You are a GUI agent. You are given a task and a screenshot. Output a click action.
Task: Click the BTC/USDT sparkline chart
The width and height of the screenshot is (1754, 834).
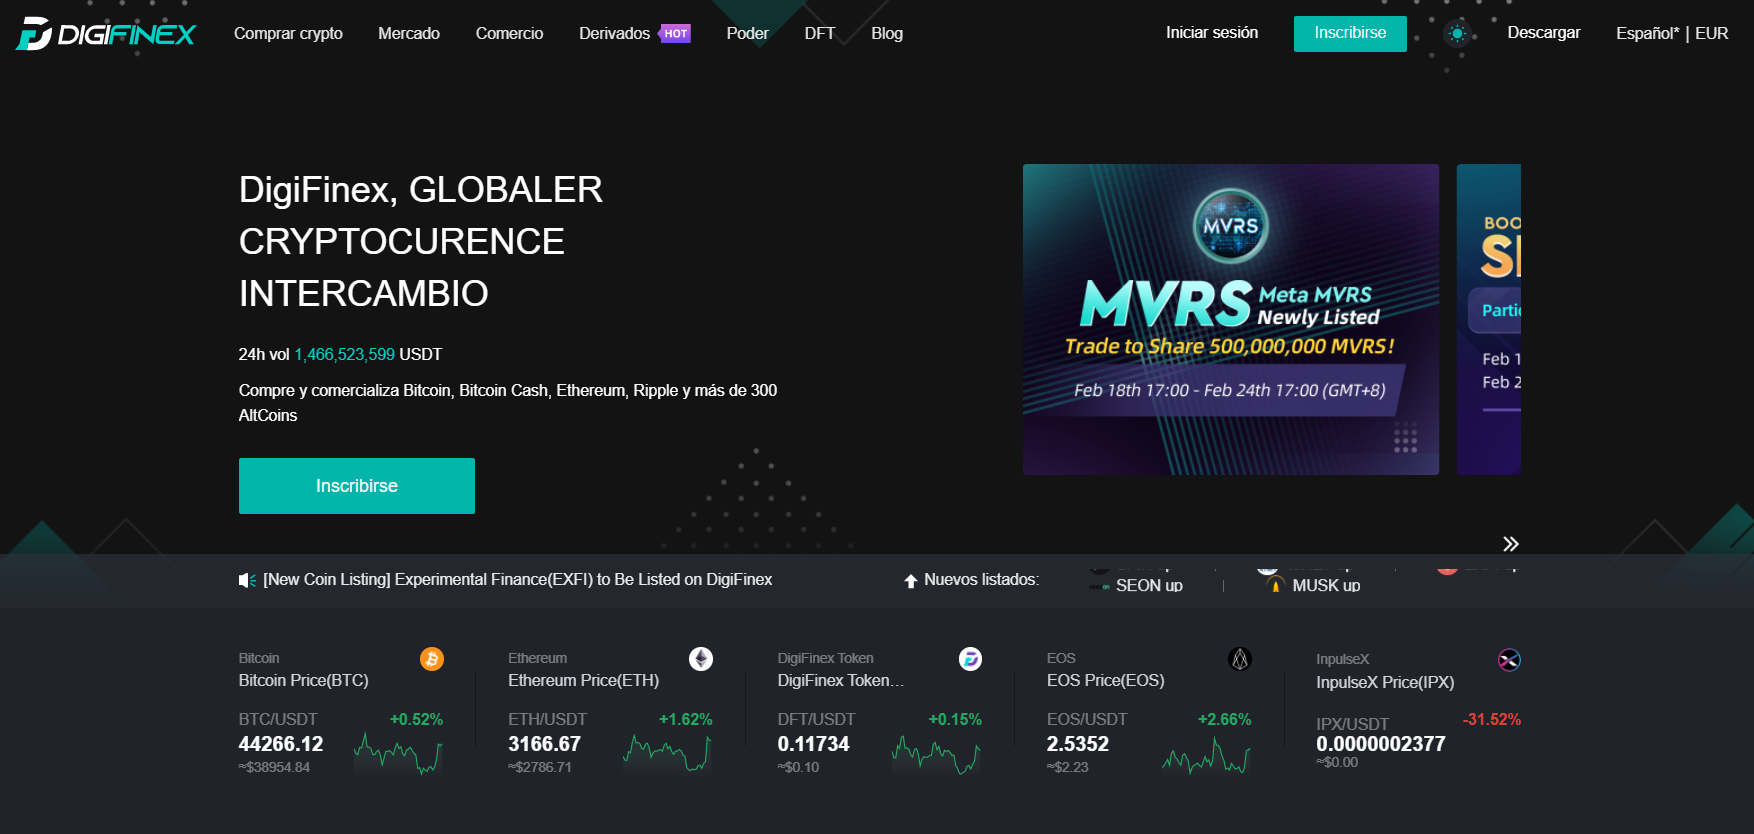397,753
